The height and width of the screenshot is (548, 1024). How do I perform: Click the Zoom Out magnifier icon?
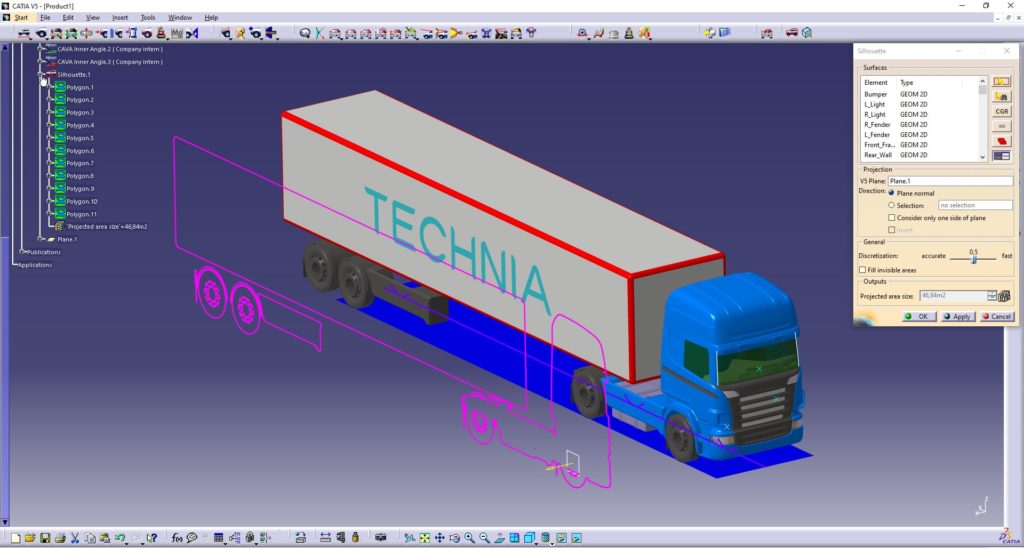(485, 538)
